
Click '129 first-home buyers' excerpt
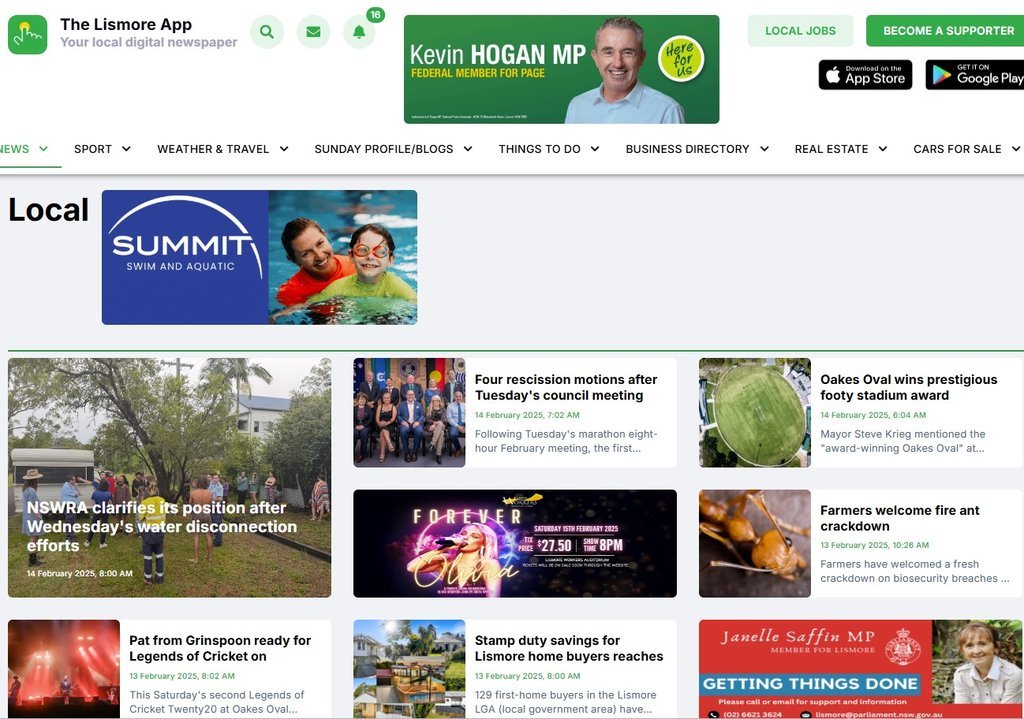point(566,702)
